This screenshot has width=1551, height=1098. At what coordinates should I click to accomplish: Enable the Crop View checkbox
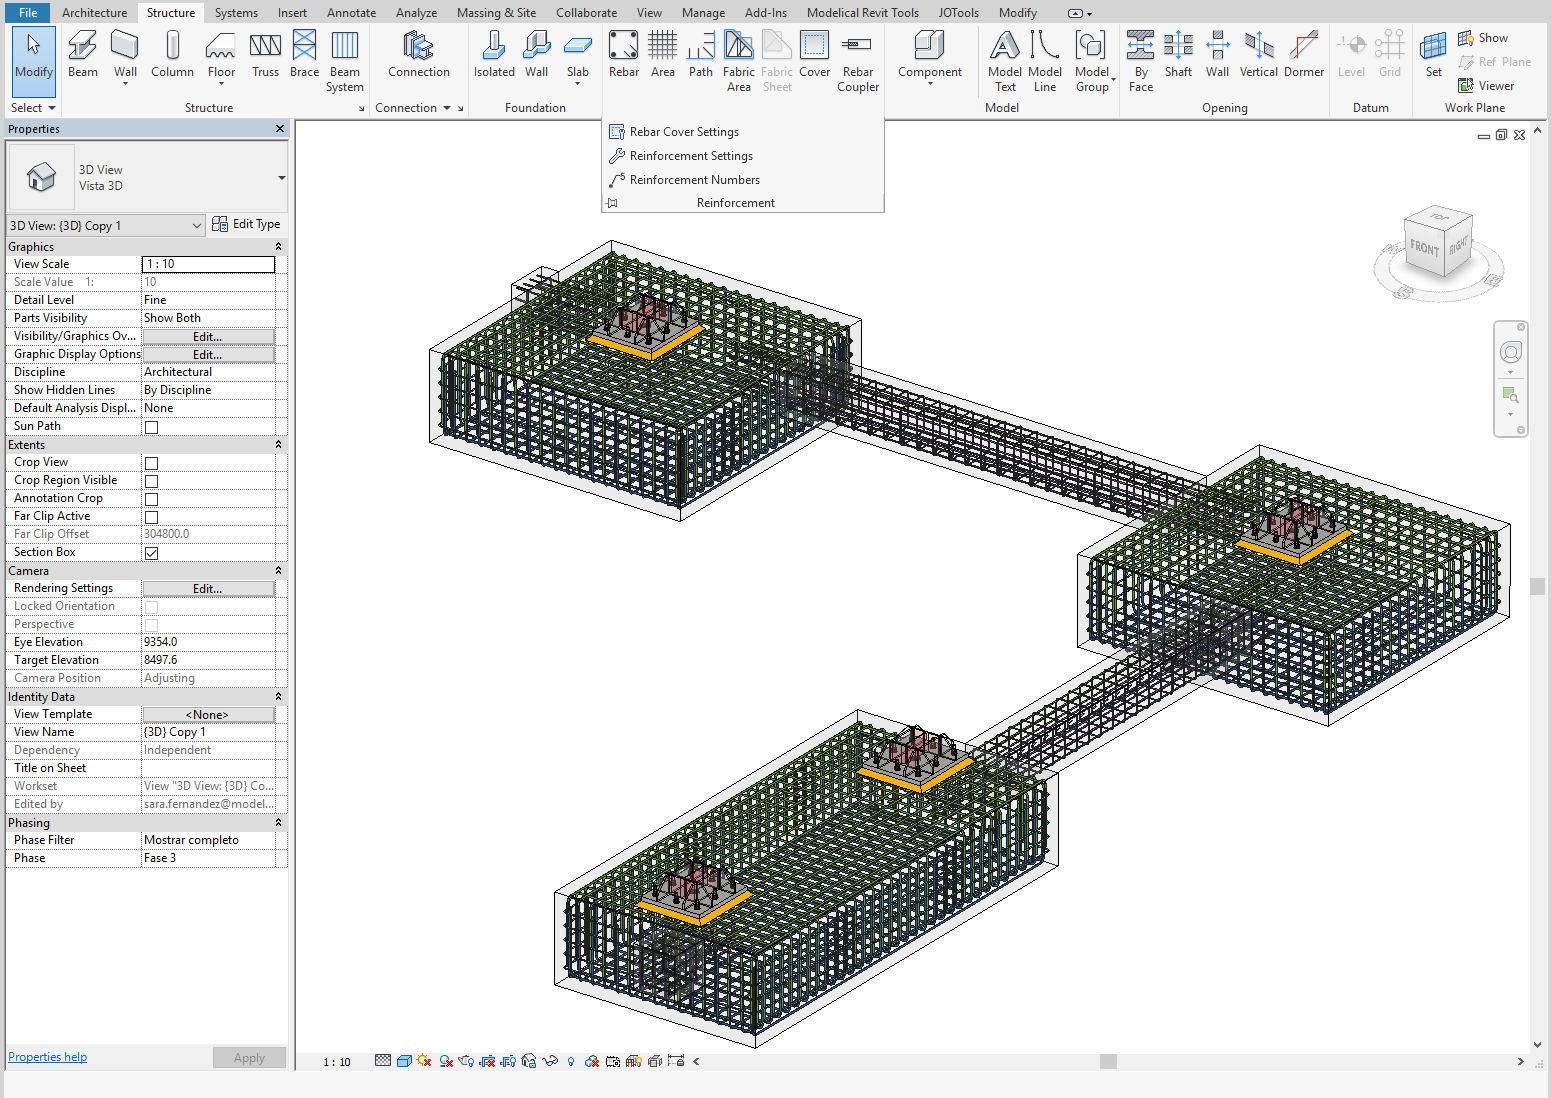pos(151,463)
